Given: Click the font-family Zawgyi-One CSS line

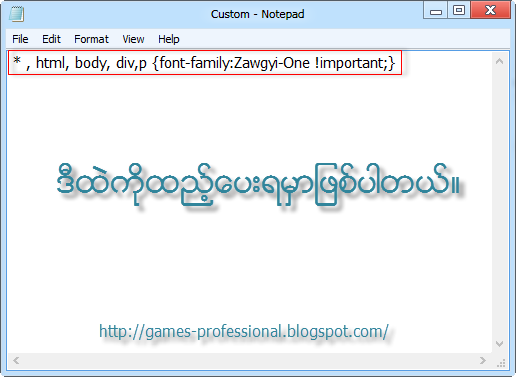Looking at the screenshot, I should point(204,63).
